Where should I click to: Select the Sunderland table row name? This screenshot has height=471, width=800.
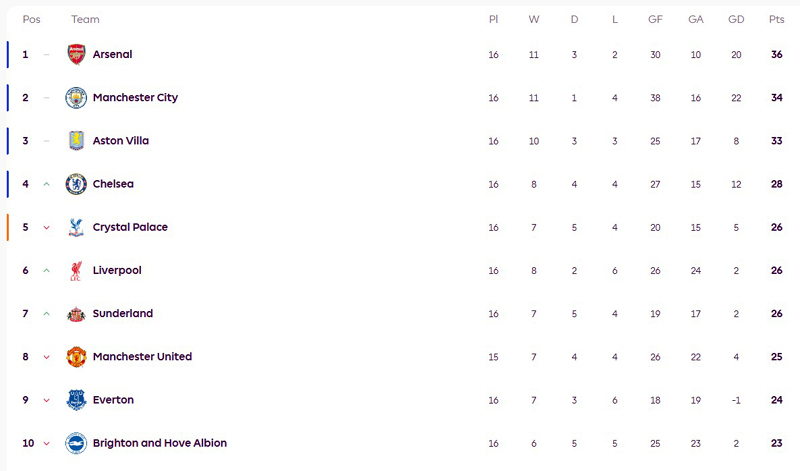tap(122, 314)
